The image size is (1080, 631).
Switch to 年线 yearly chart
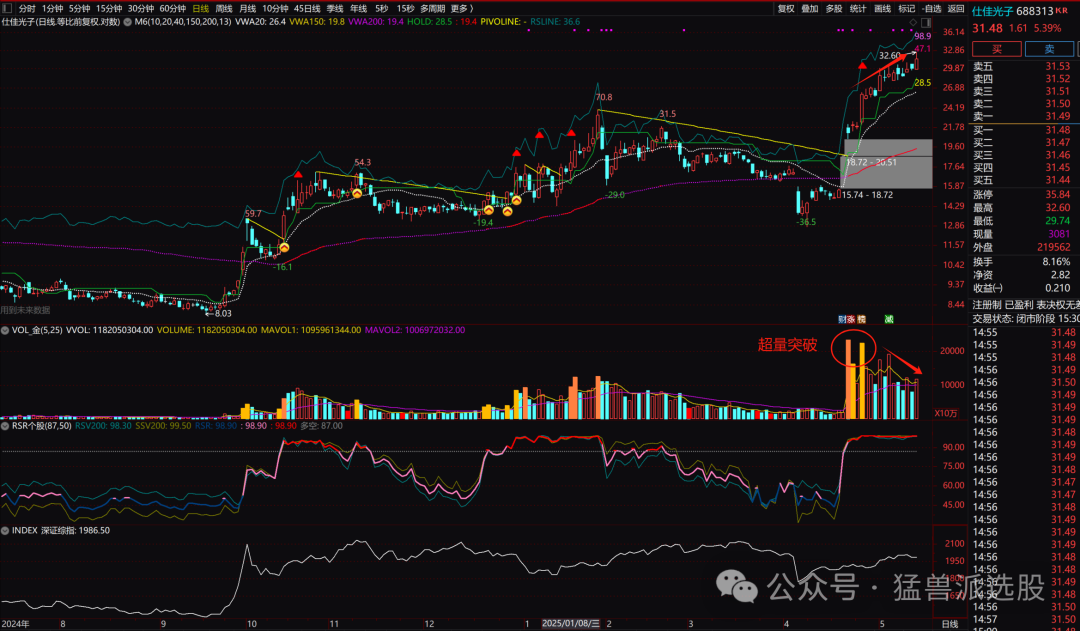point(358,9)
